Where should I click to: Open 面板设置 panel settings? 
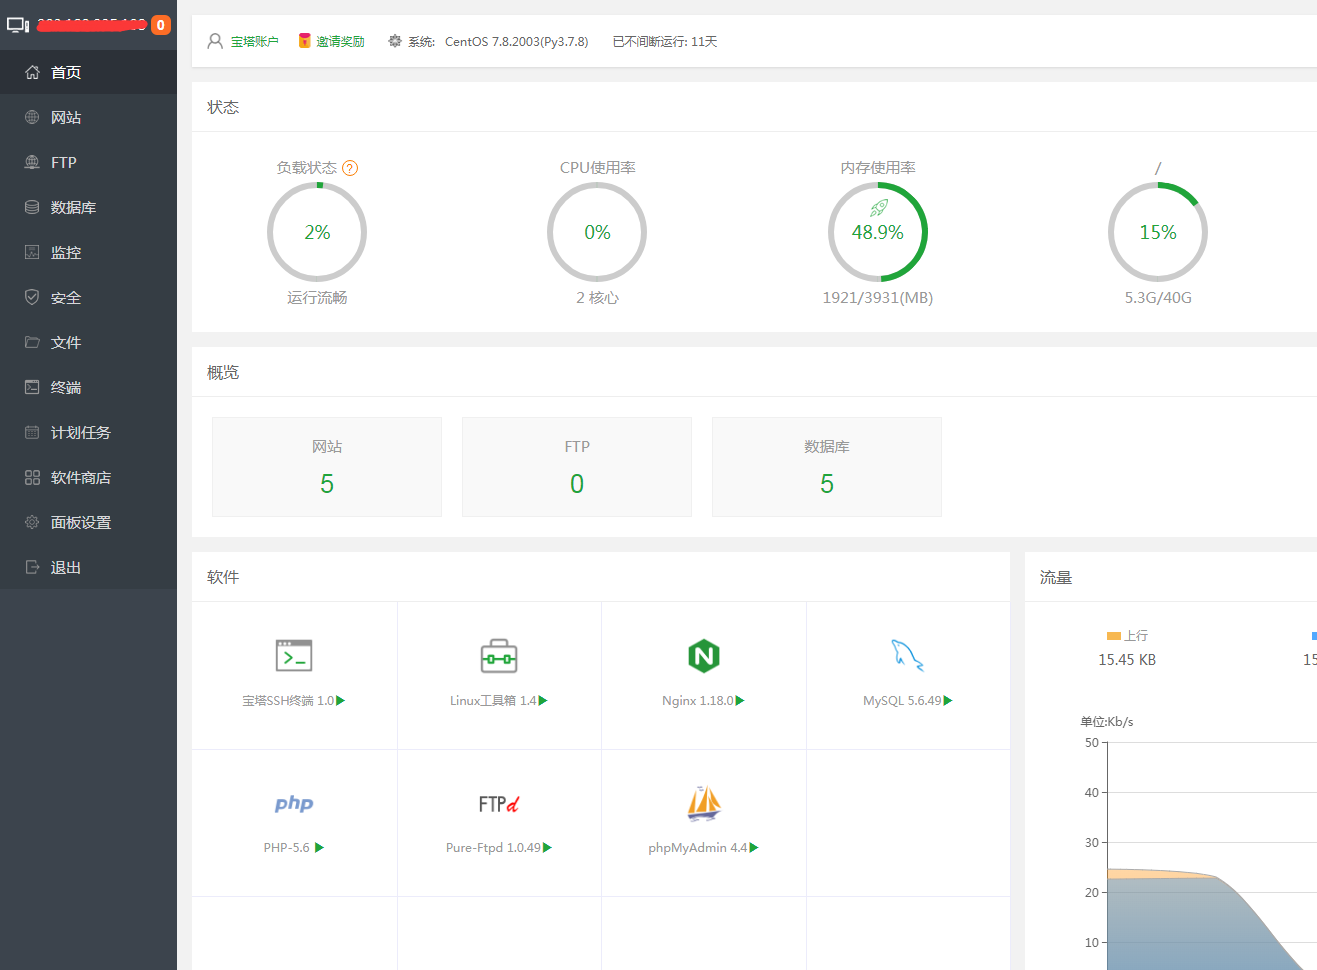pyautogui.click(x=88, y=522)
